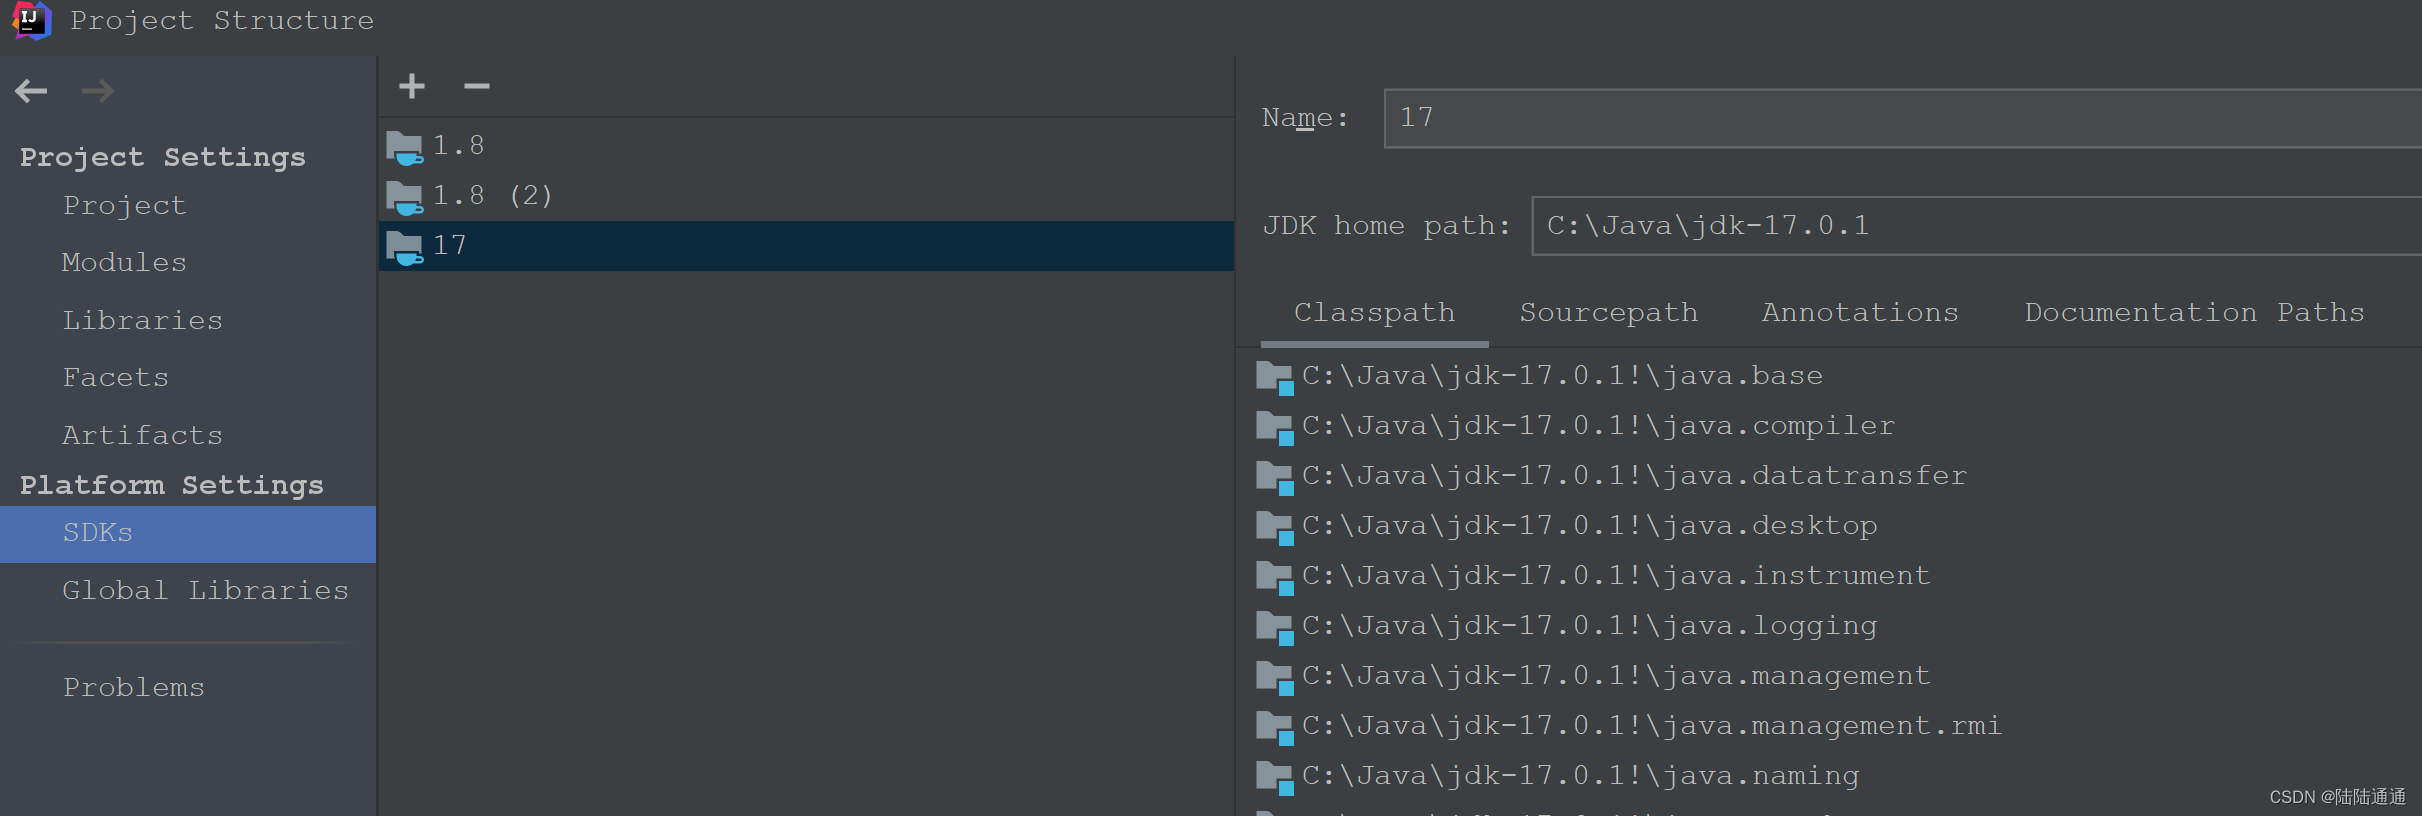Viewport: 2422px width, 816px height.
Task: Open the Problems page
Action: [x=134, y=687]
